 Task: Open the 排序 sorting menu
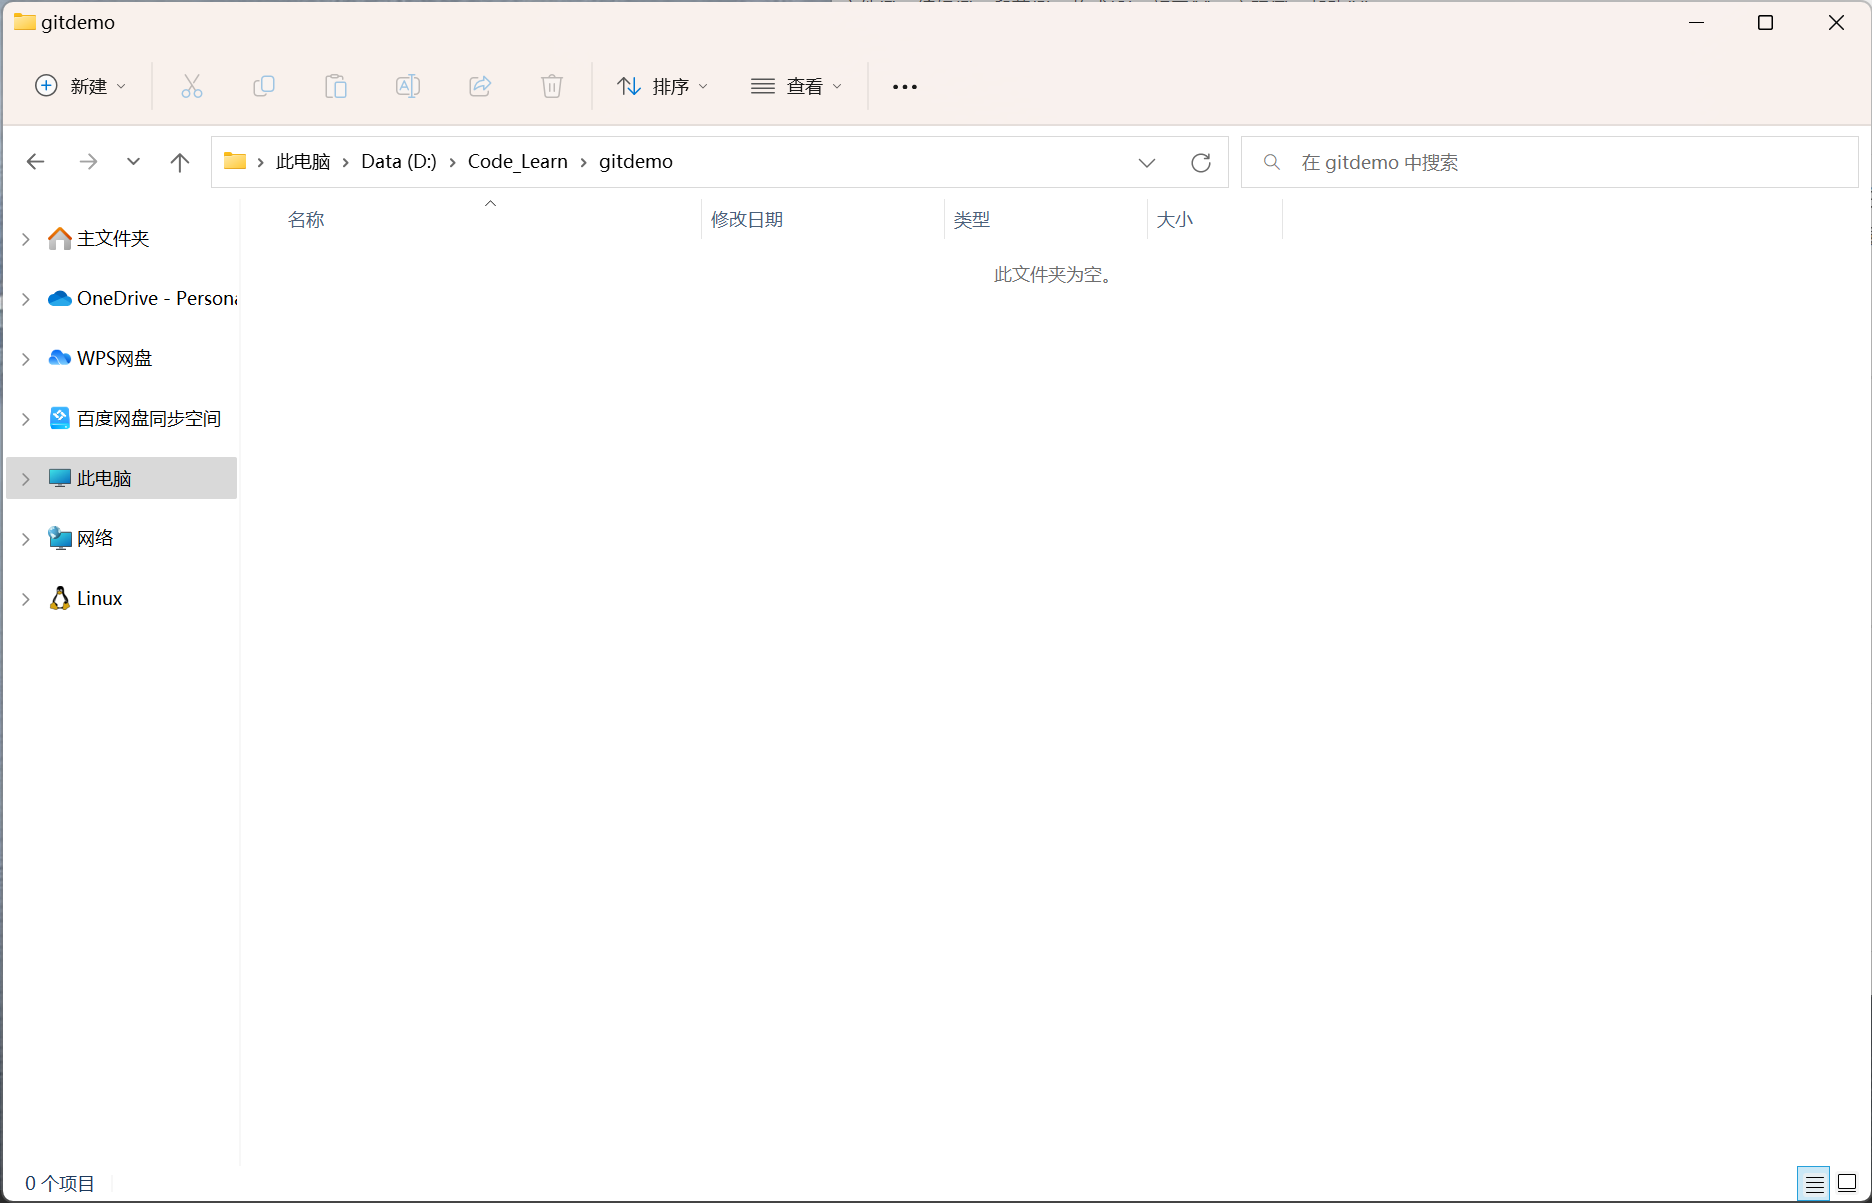pos(662,86)
